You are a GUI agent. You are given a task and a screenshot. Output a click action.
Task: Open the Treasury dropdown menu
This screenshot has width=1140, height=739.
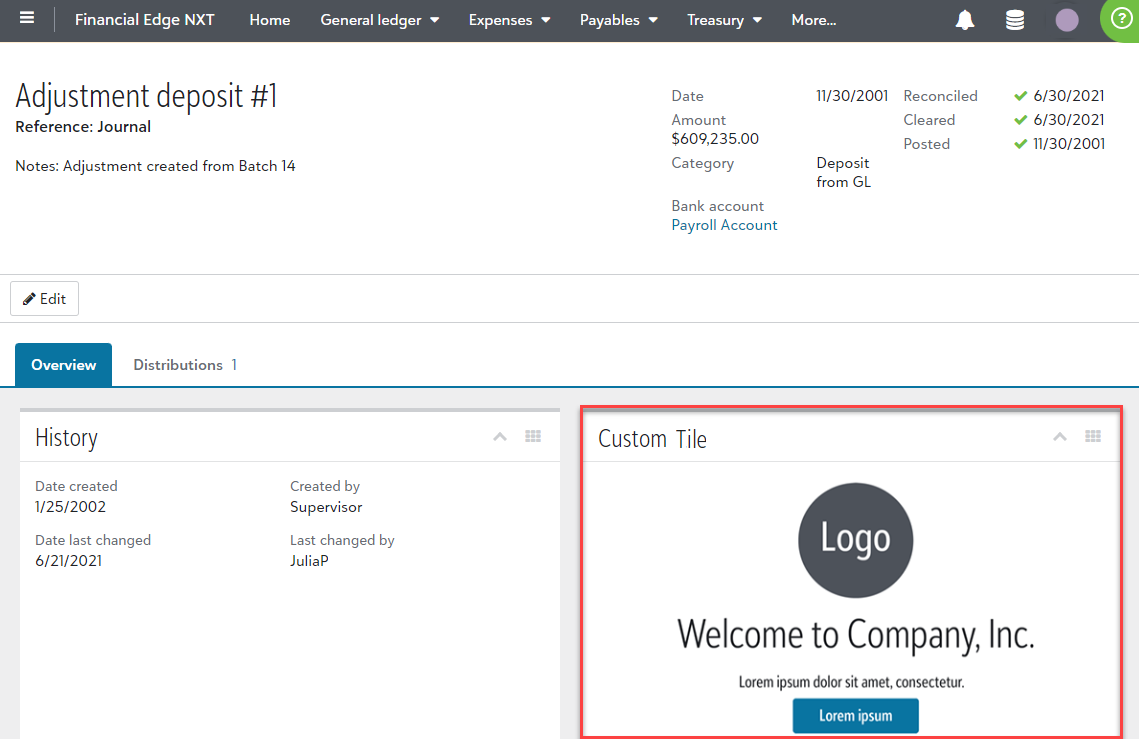[724, 20]
